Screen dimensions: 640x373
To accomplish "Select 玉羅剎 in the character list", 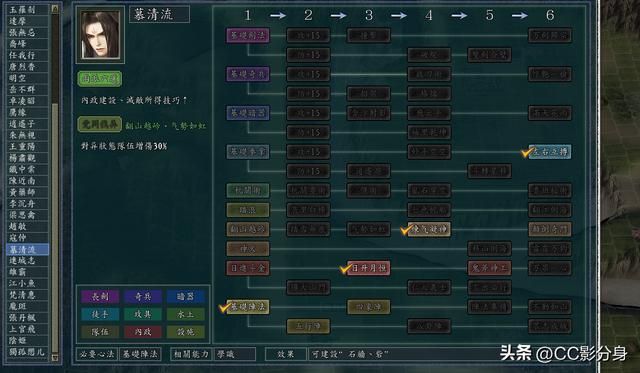I will (x=27, y=9).
